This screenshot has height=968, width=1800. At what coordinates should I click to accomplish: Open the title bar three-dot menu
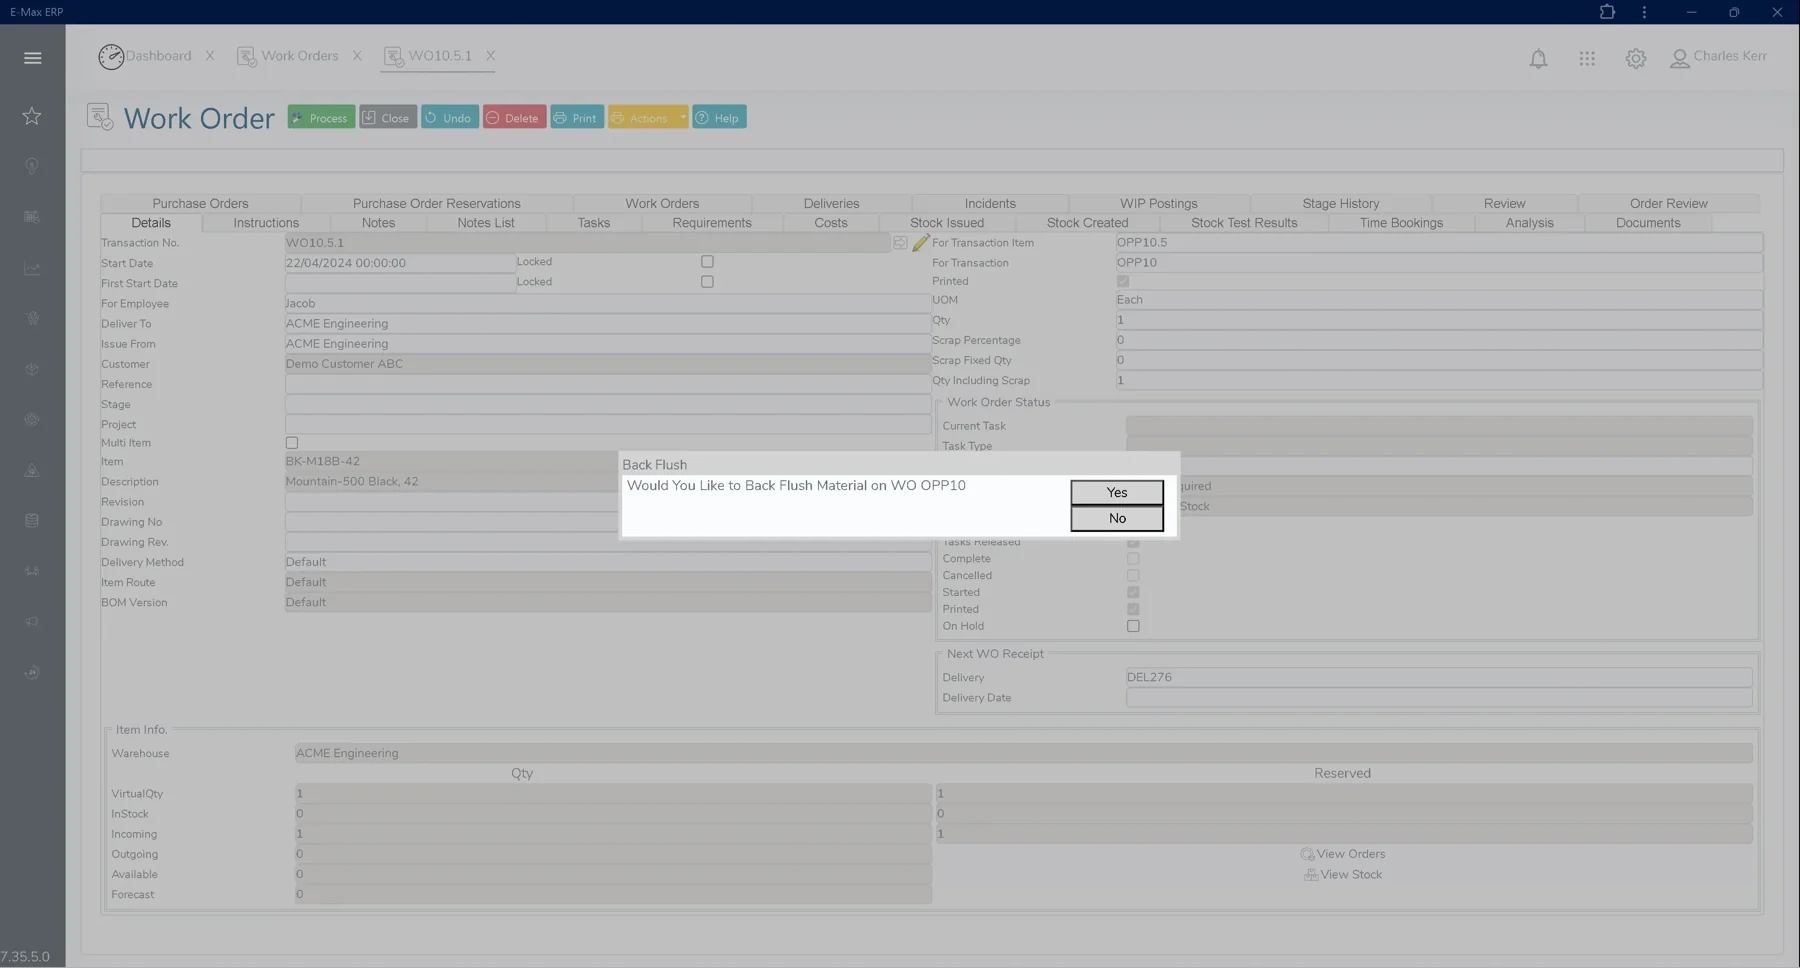(1644, 12)
